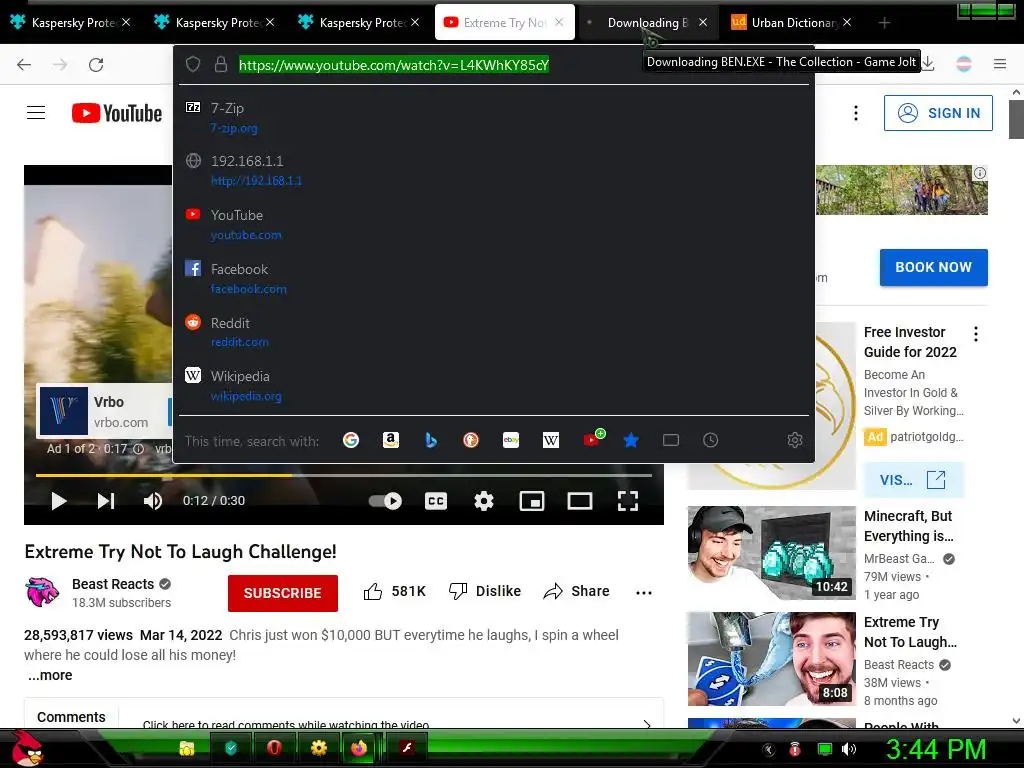The image size is (1024, 768).
Task: Search bookmarks with star icon
Action: click(x=631, y=440)
